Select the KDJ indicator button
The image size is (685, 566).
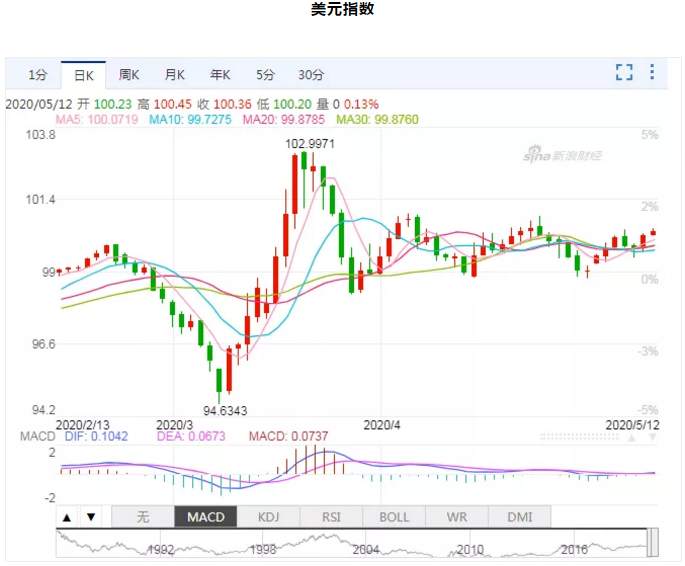268,517
